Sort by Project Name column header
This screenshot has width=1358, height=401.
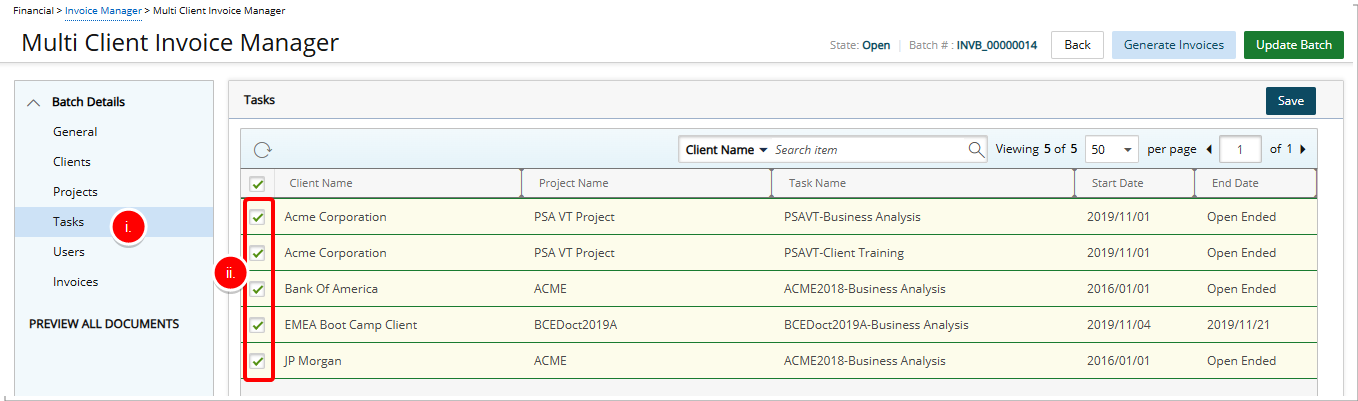point(574,183)
